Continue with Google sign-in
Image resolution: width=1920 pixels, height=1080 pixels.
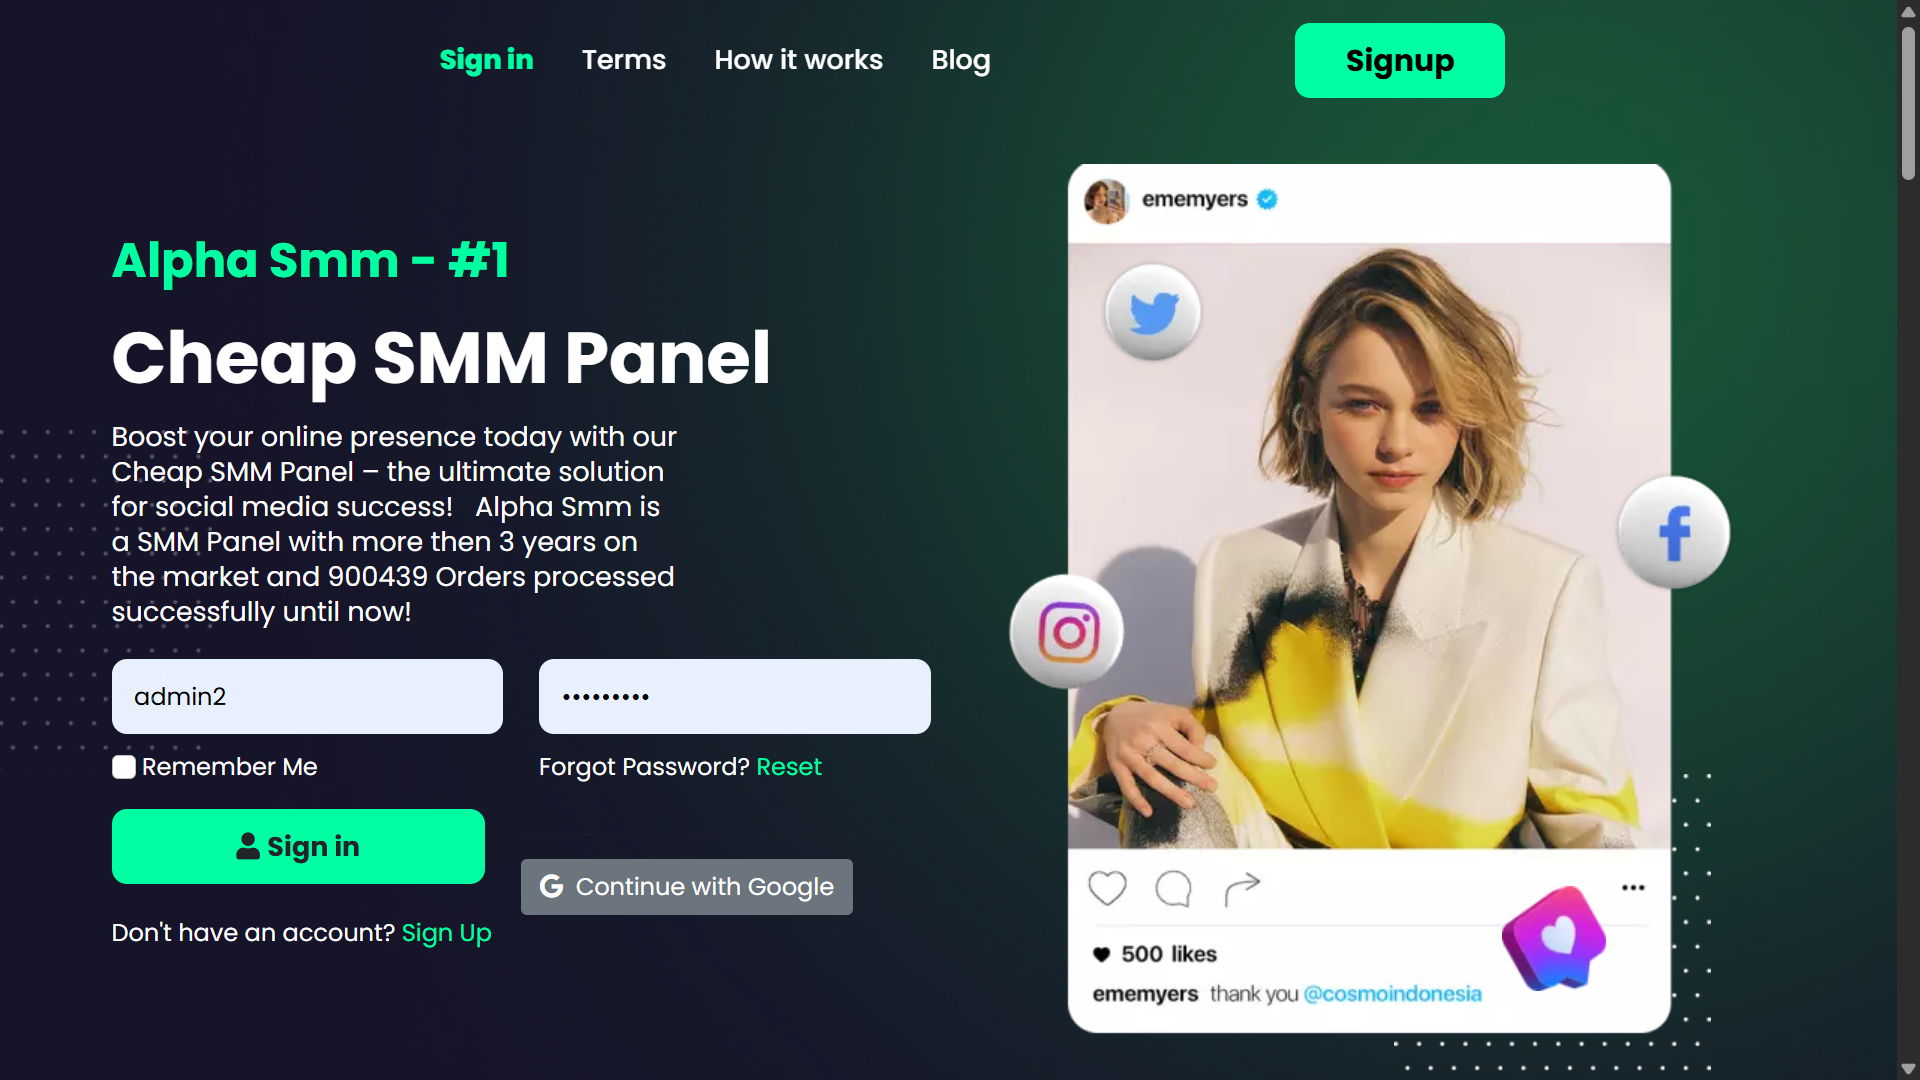687,887
